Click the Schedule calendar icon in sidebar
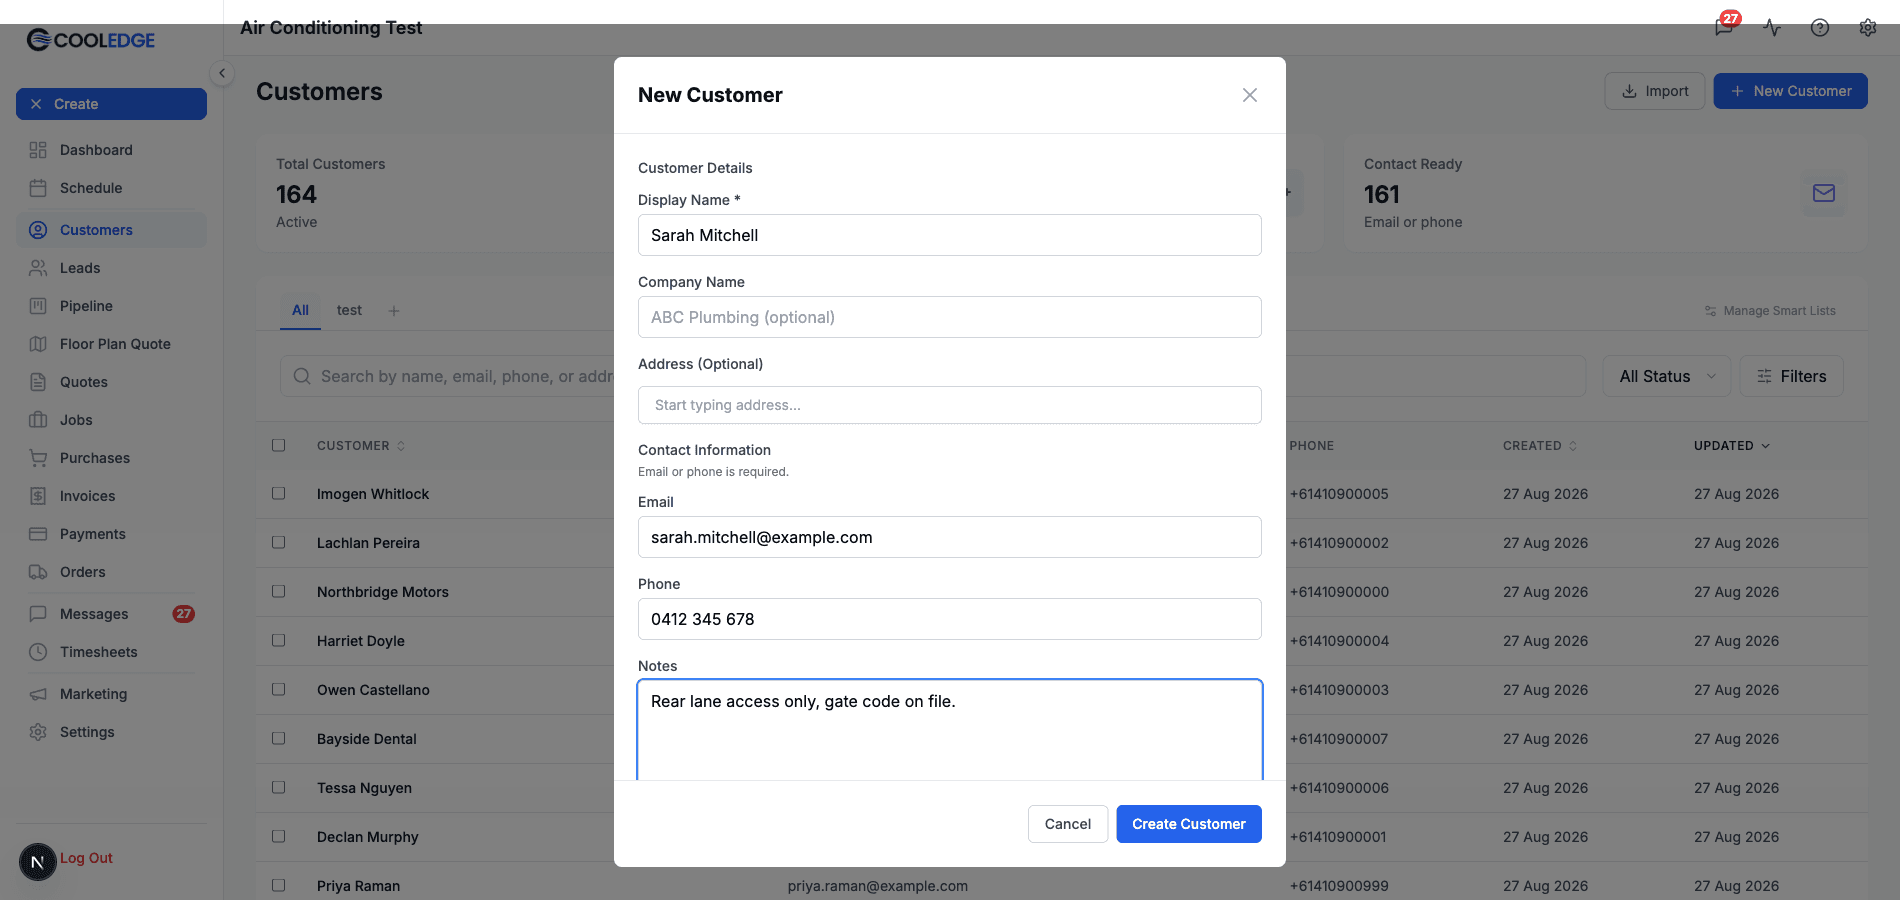This screenshot has width=1900, height=900. point(38,188)
